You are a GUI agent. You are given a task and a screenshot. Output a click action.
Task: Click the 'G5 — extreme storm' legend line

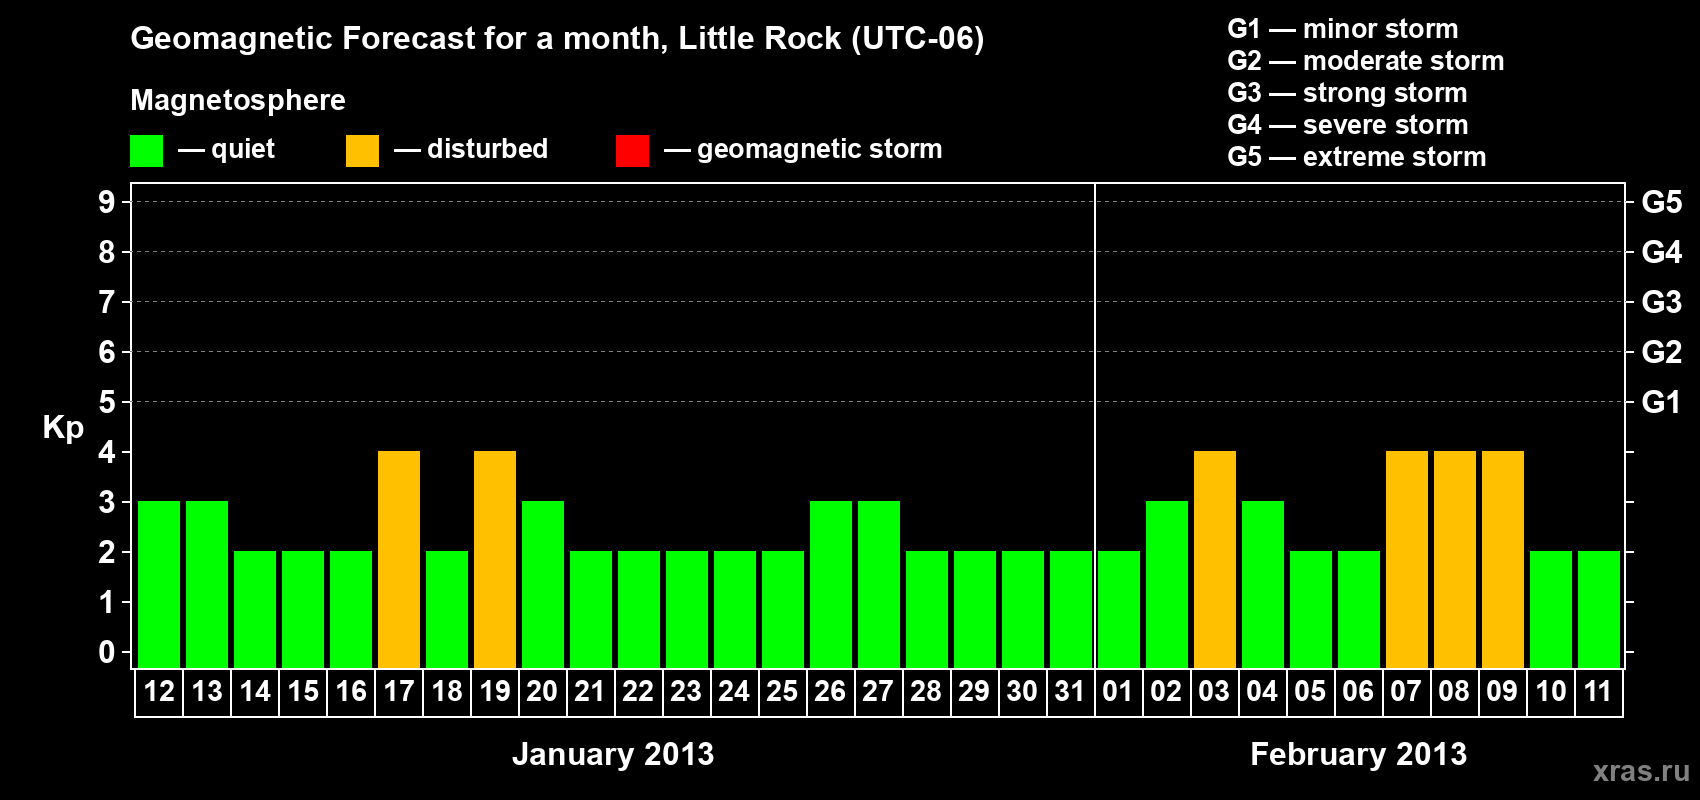[1357, 157]
